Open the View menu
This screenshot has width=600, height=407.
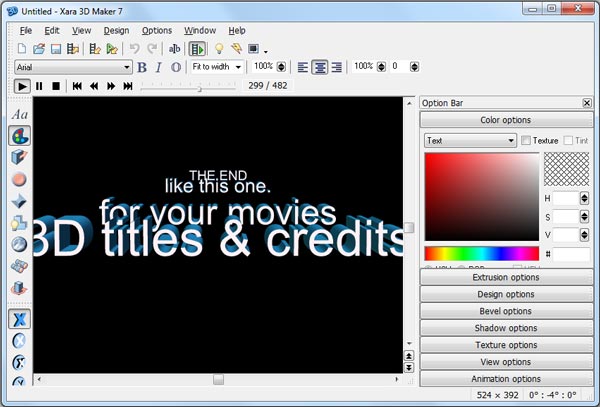(x=82, y=30)
